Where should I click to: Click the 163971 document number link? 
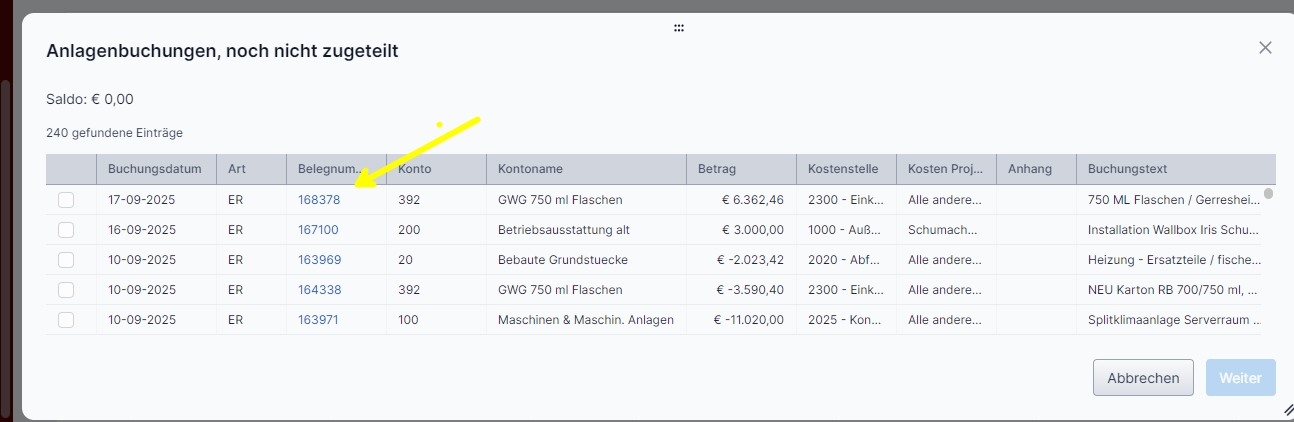[x=318, y=320]
